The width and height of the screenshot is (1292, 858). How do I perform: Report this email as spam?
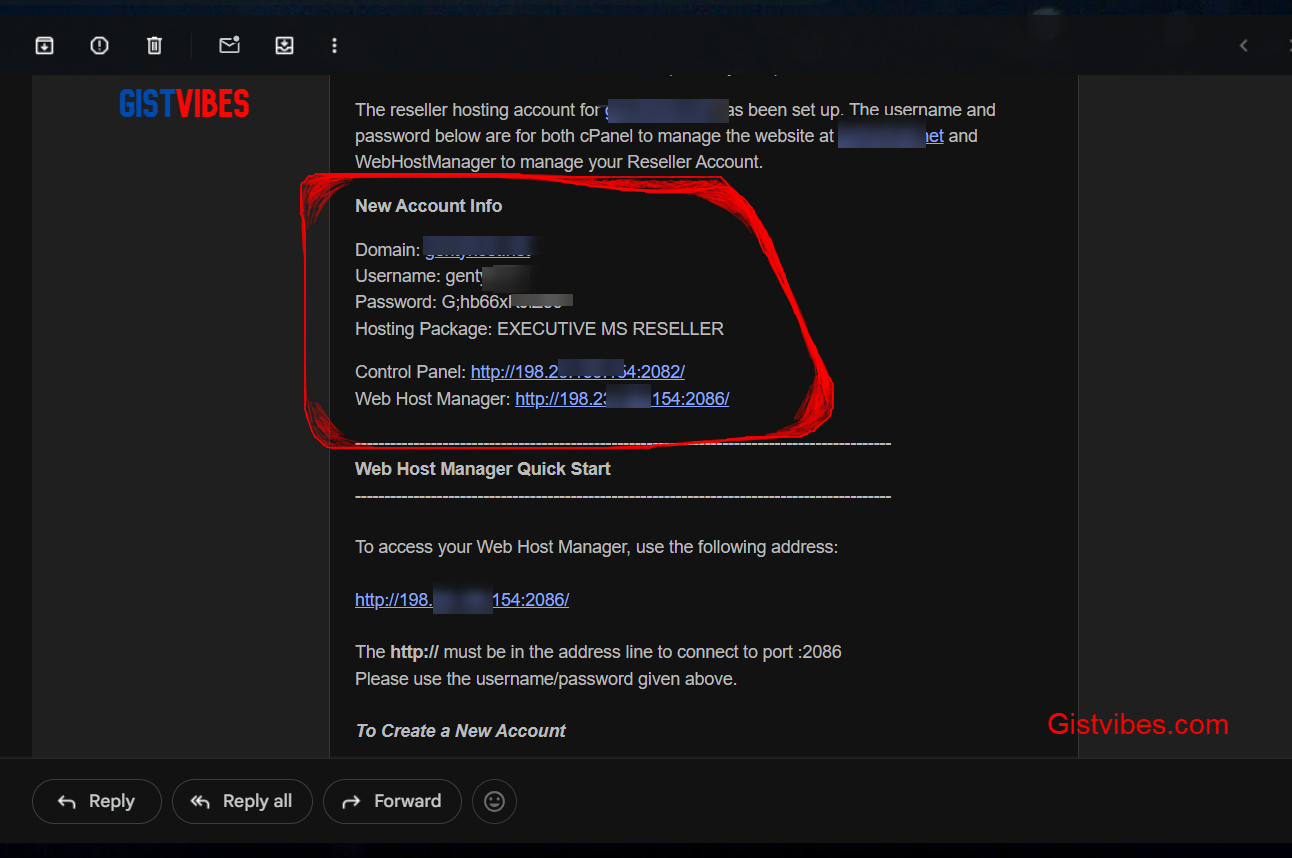tap(99, 45)
